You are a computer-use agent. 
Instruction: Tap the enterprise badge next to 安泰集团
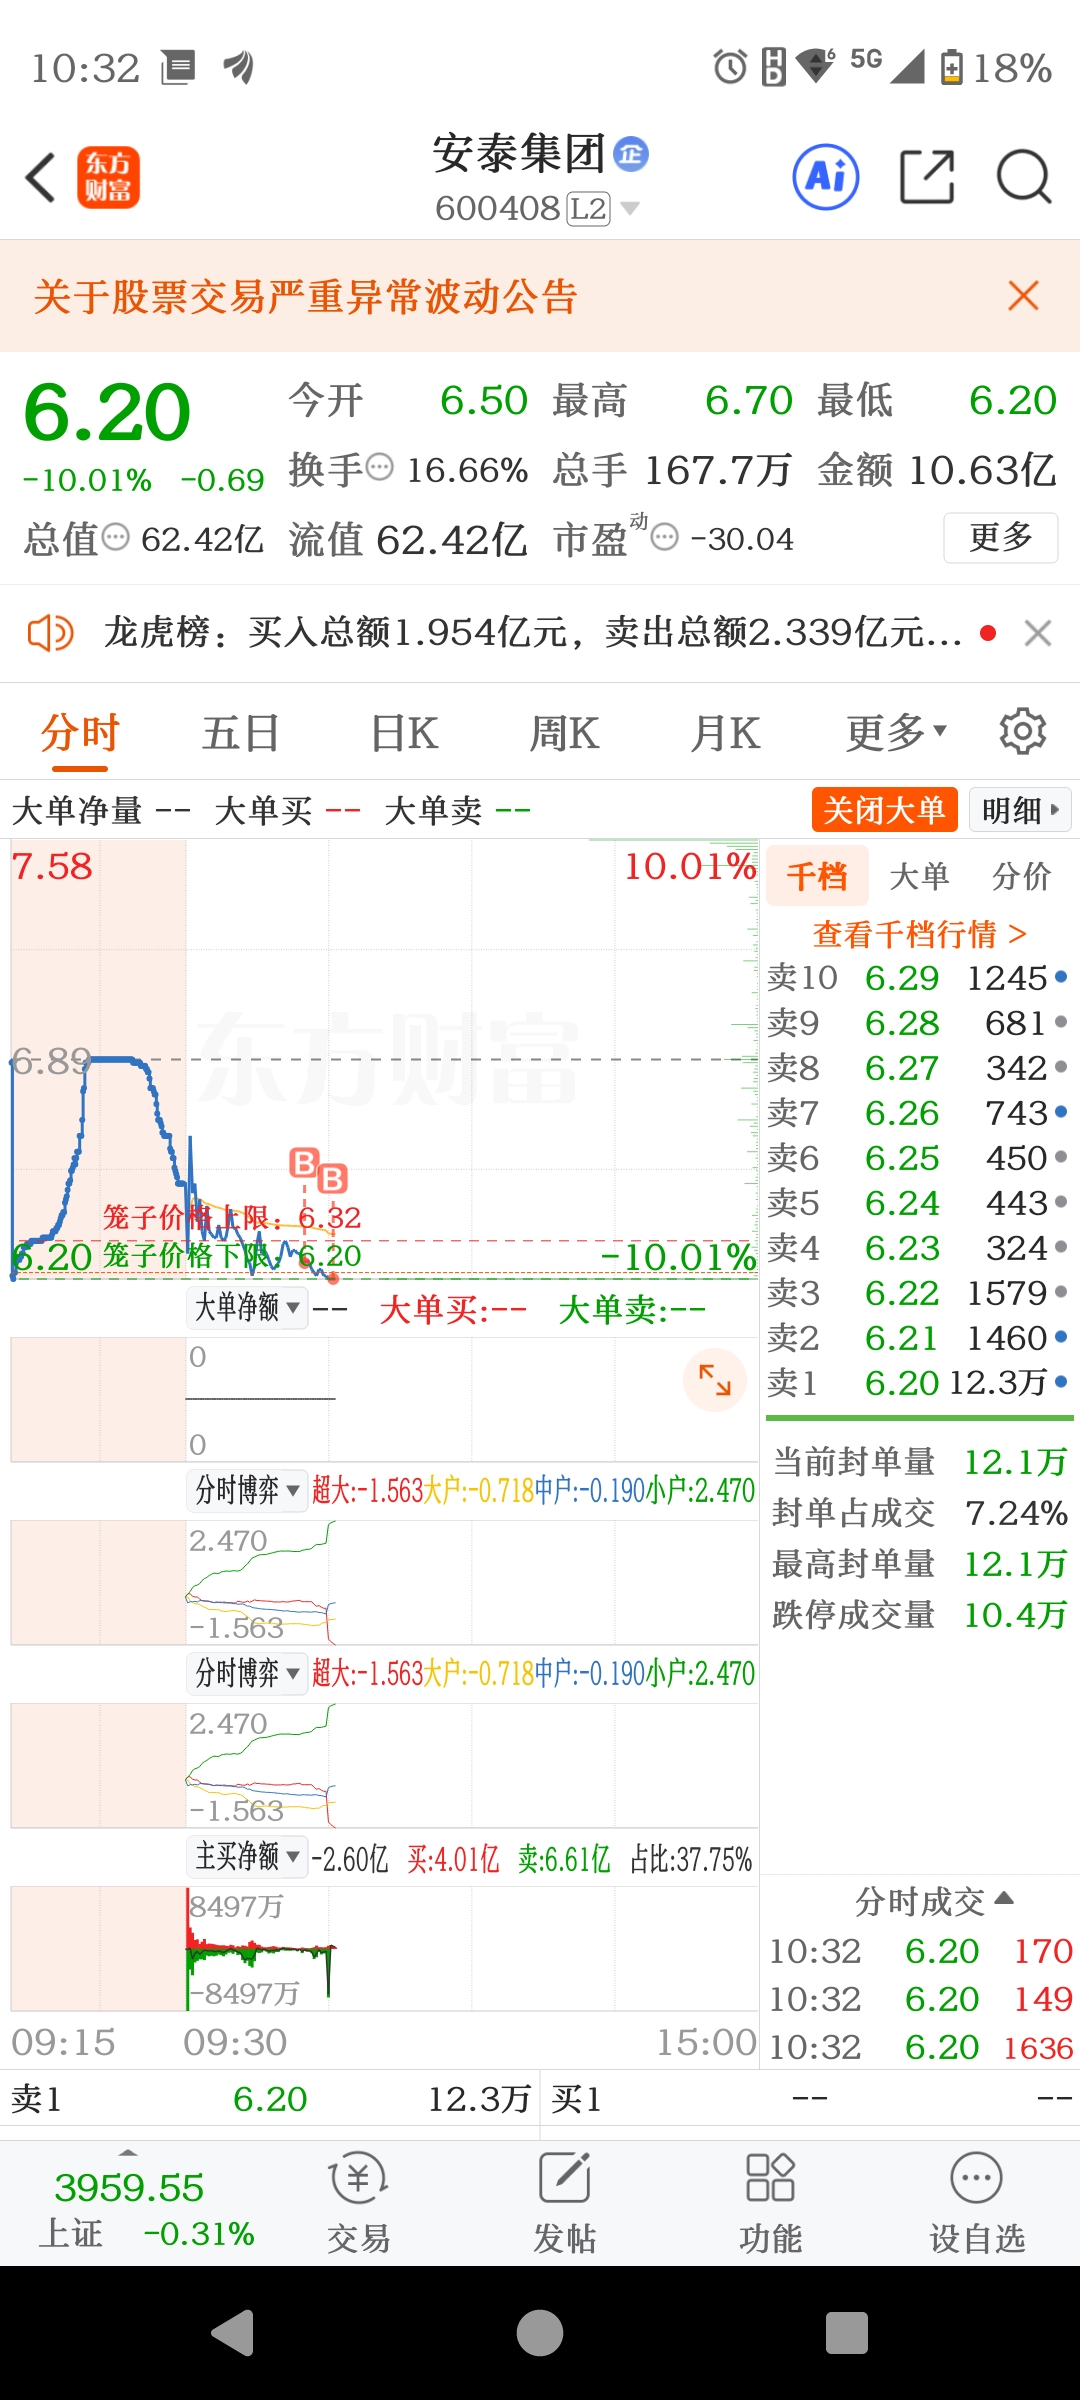click(x=631, y=154)
